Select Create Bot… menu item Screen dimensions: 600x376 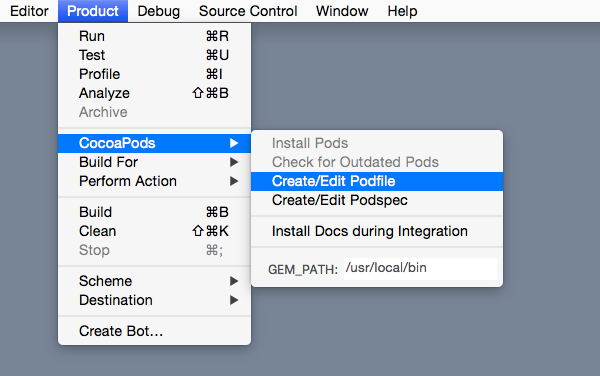[x=155, y=331]
